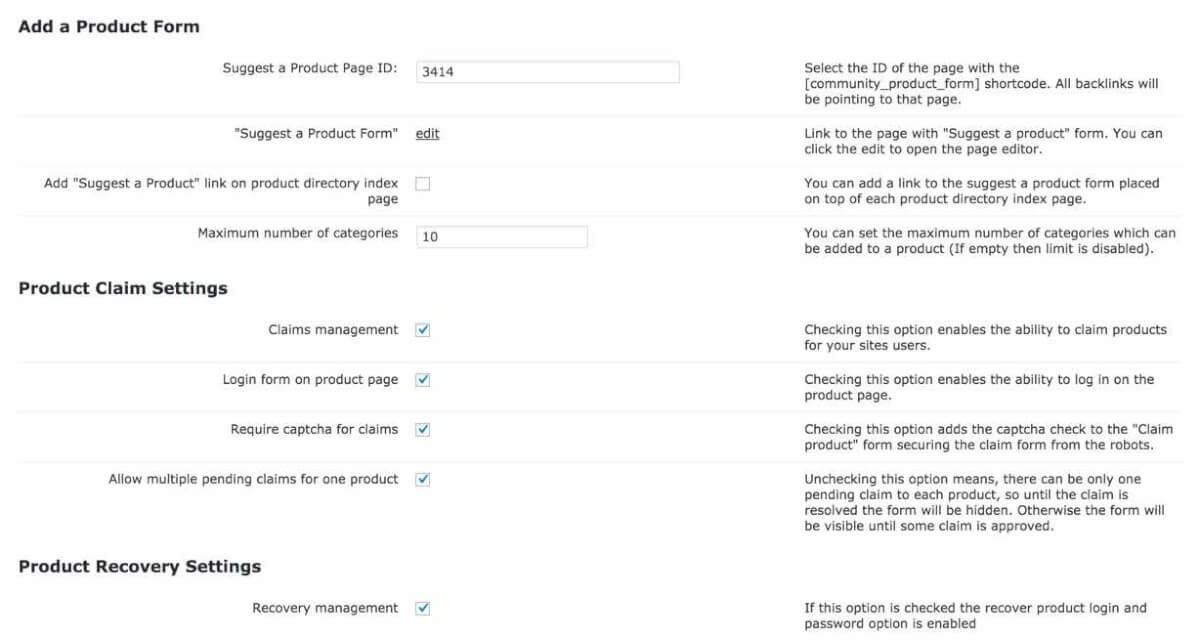
Task: Click the "Suggest a Product Page ID:" label text
Action: point(310,69)
